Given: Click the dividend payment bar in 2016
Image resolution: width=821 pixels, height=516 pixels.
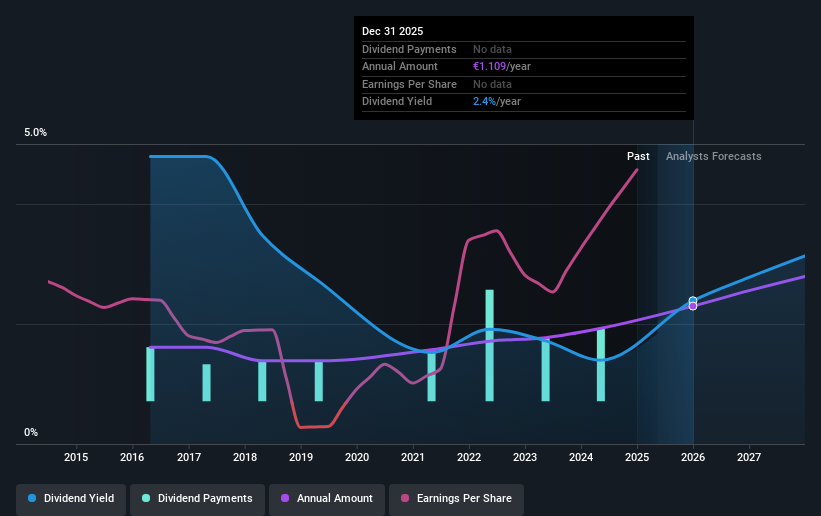Looking at the screenshot, I should (x=150, y=374).
